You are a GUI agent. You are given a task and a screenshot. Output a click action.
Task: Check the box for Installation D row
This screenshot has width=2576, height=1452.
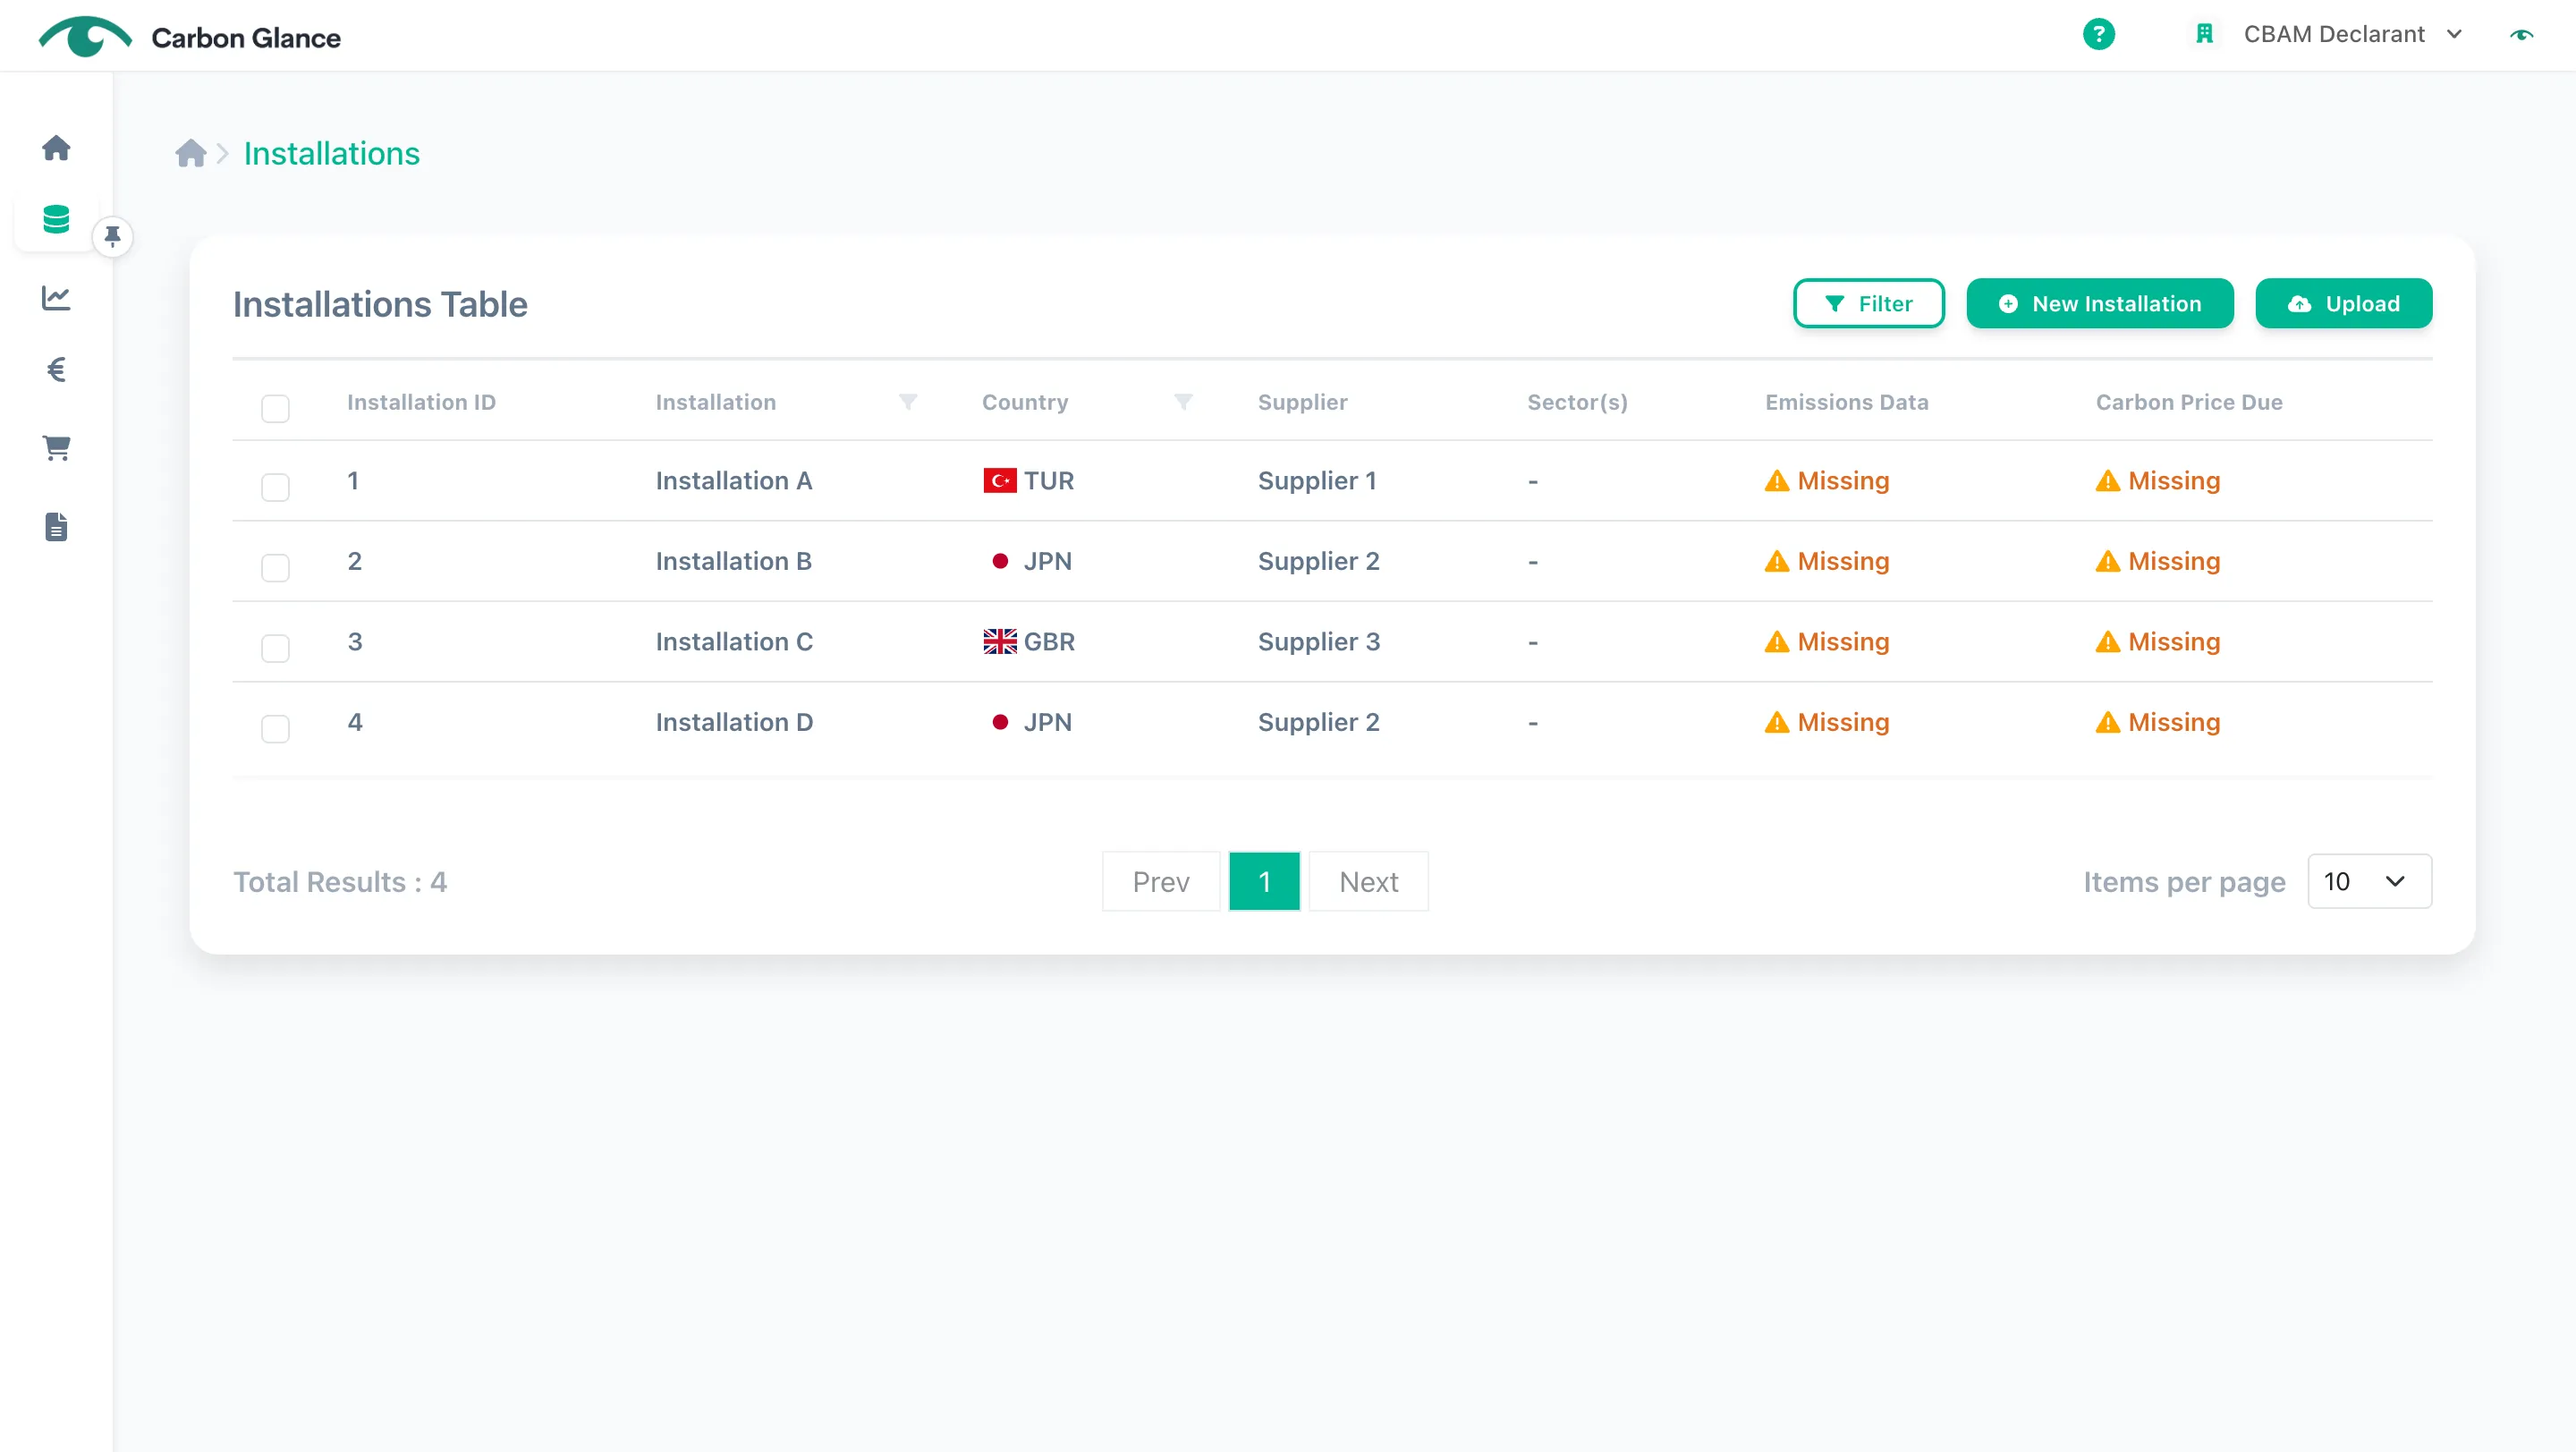click(275, 729)
